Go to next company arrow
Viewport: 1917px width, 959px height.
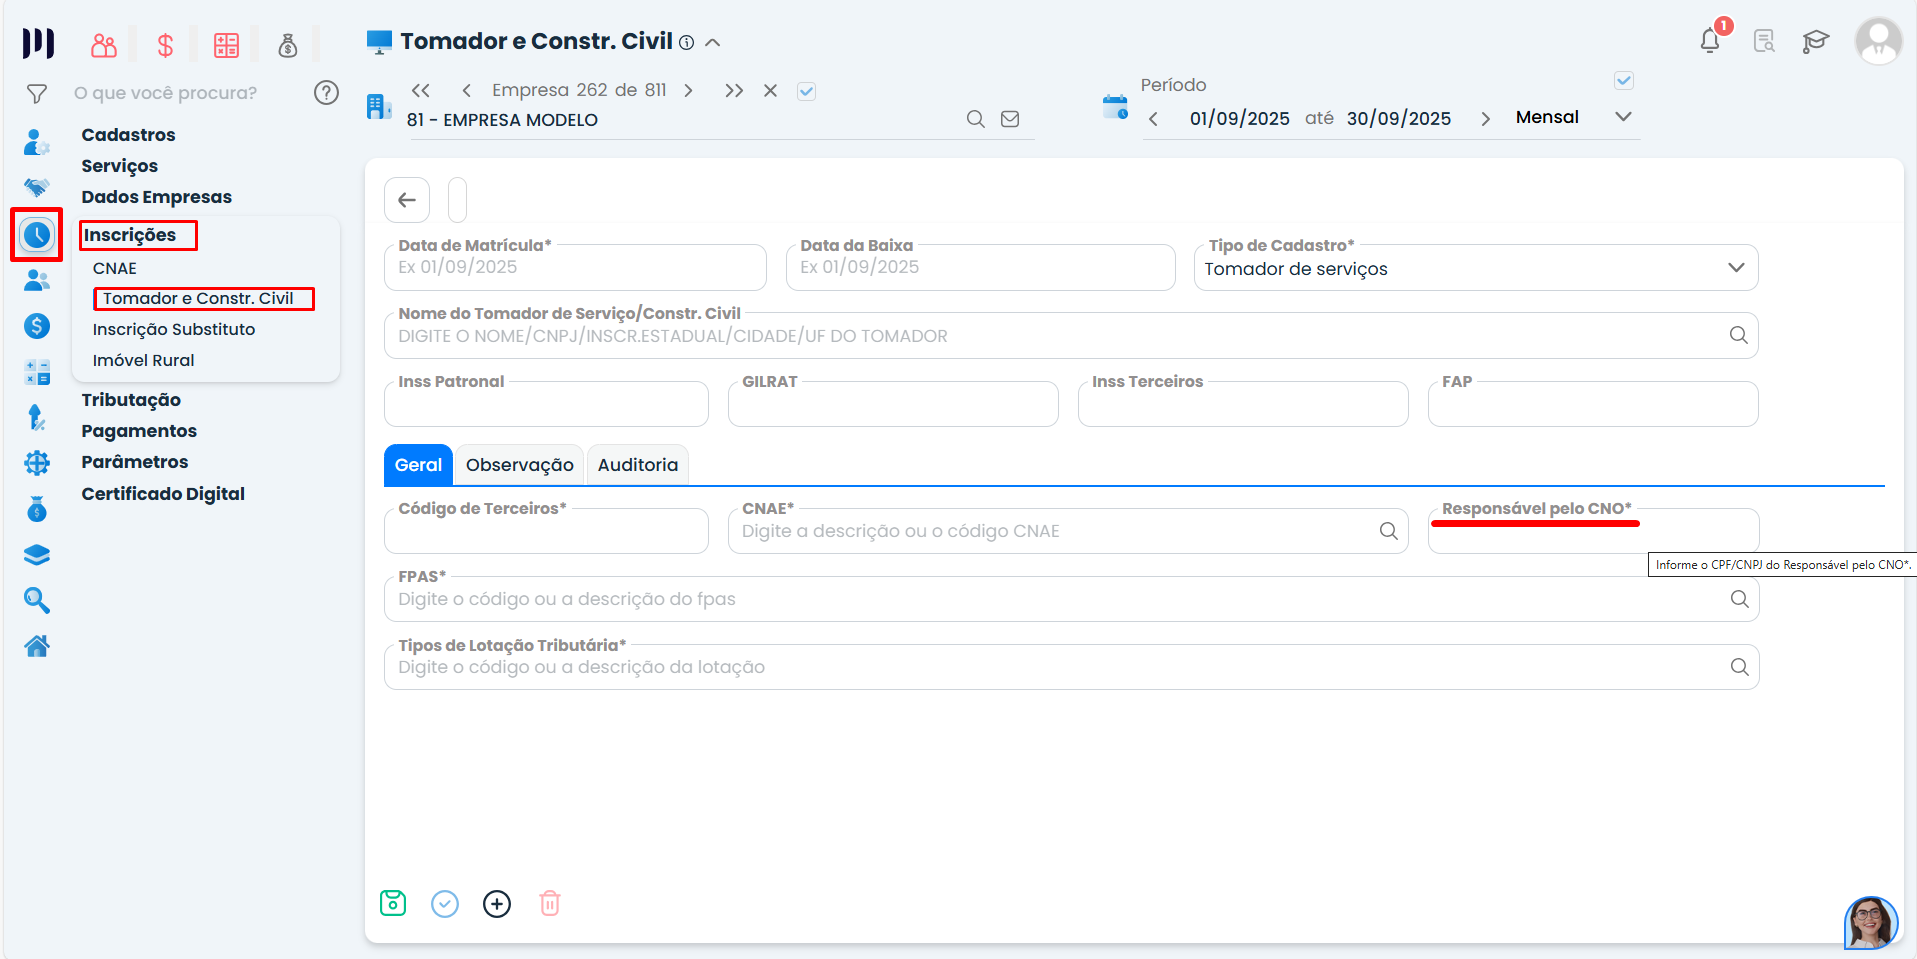(x=688, y=90)
